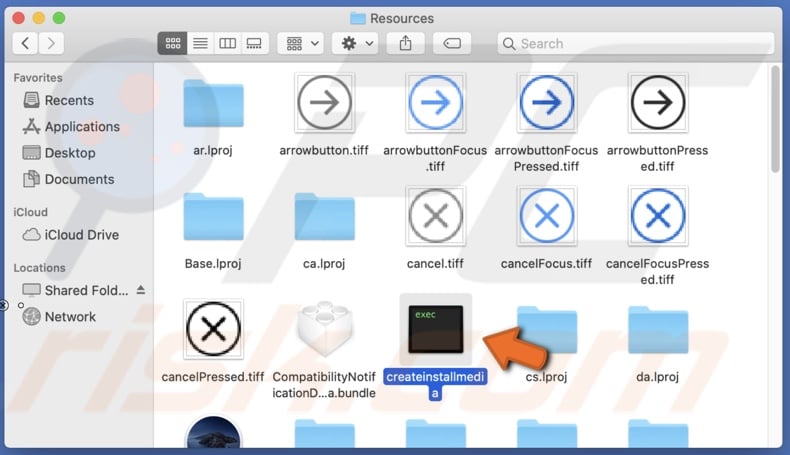This screenshot has width=790, height=455.
Task: Click the vertical scrollbar thumb
Action: [775, 120]
